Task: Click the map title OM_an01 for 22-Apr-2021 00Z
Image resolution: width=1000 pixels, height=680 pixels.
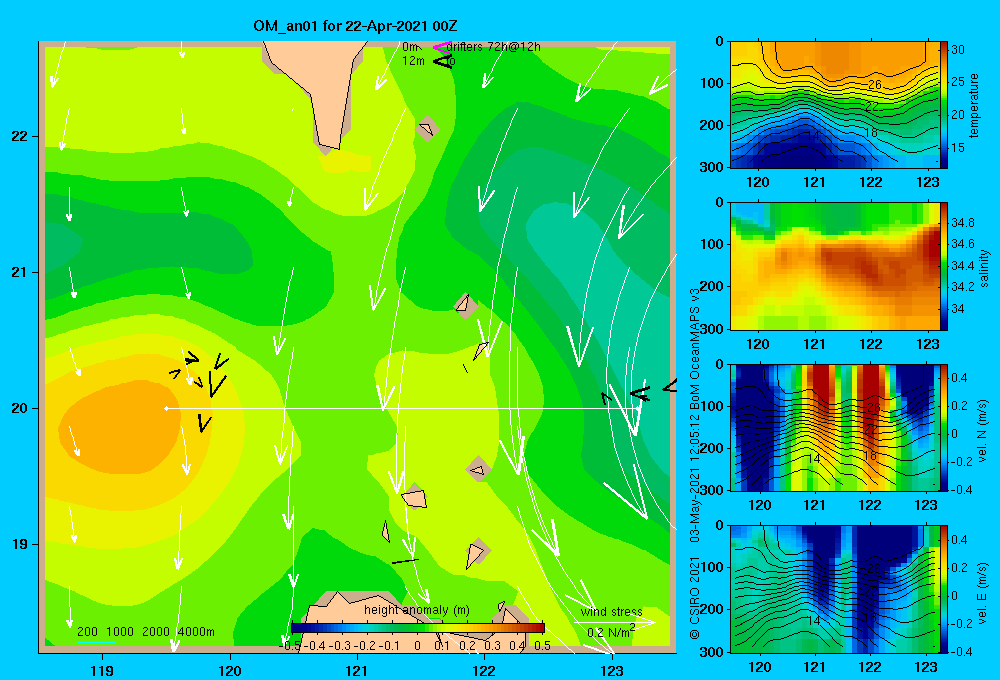Action: pos(355,26)
